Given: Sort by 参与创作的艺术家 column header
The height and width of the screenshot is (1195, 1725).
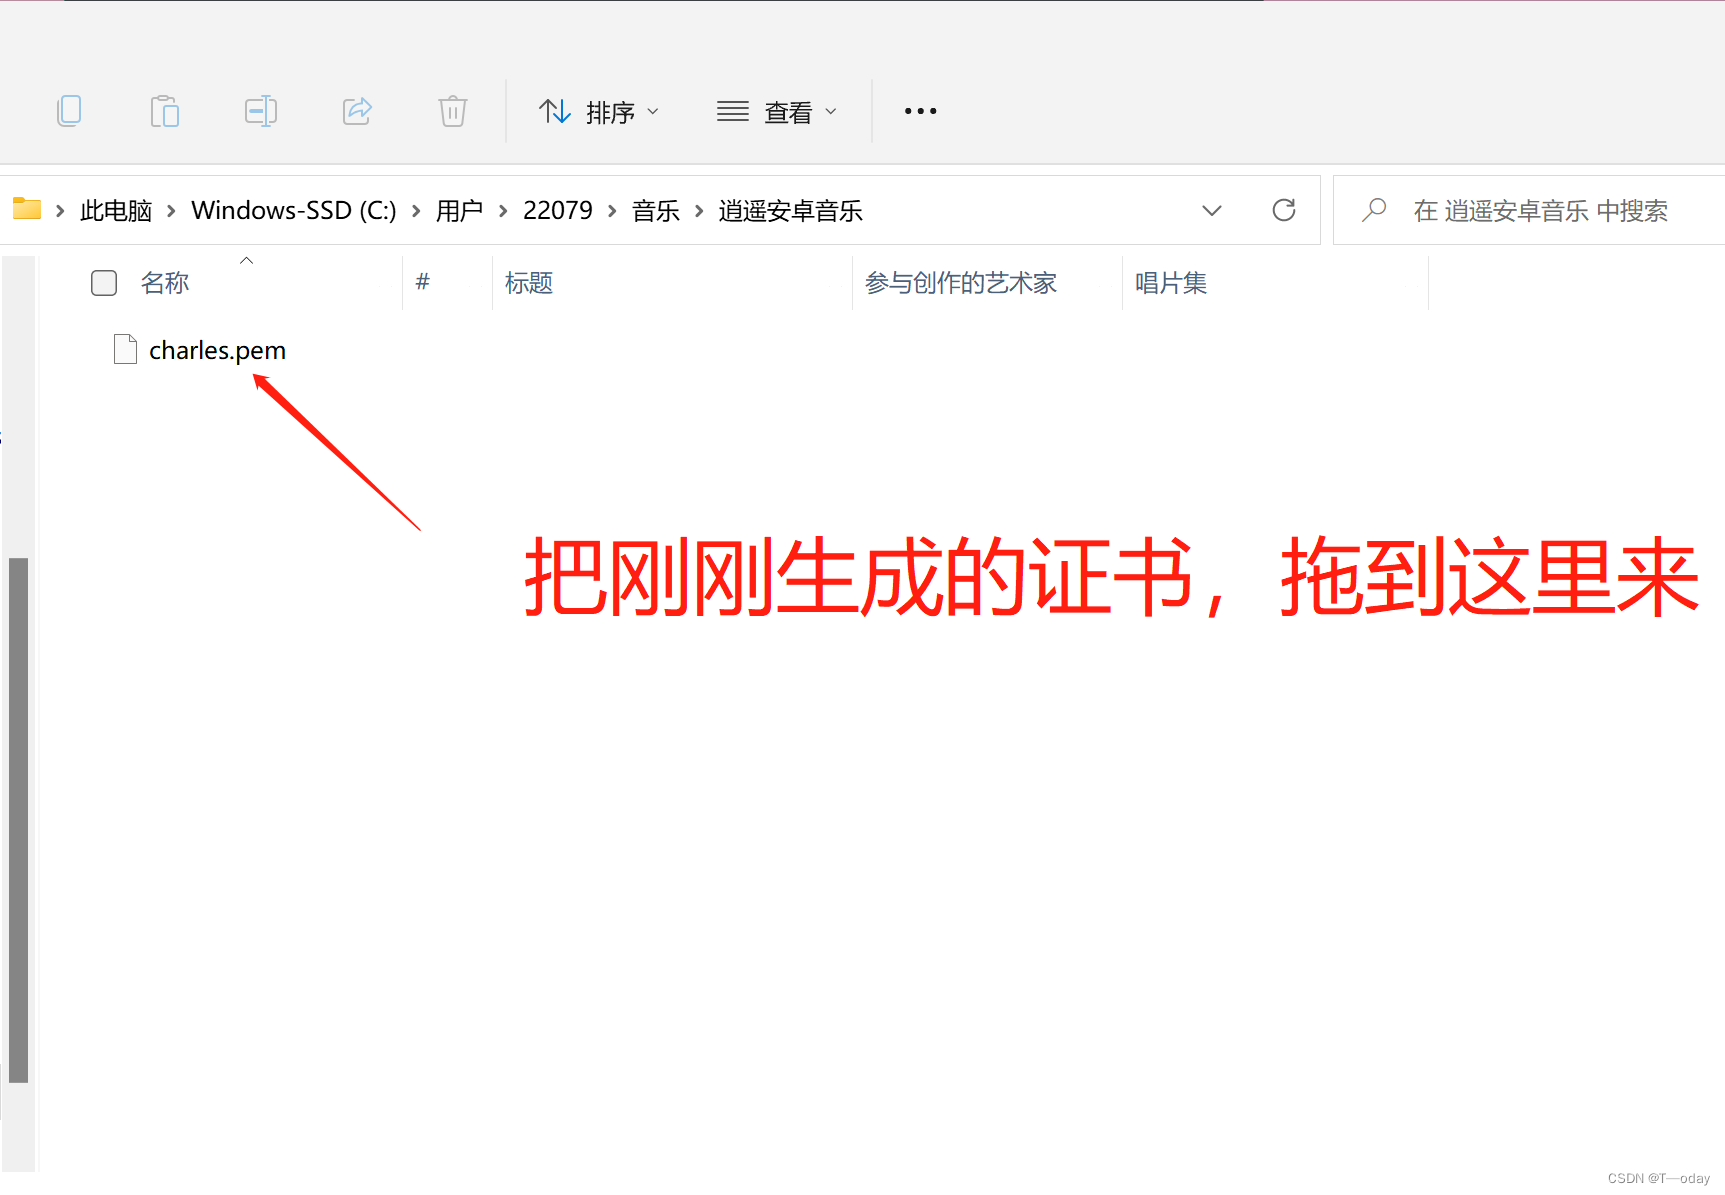Looking at the screenshot, I should click(x=961, y=283).
